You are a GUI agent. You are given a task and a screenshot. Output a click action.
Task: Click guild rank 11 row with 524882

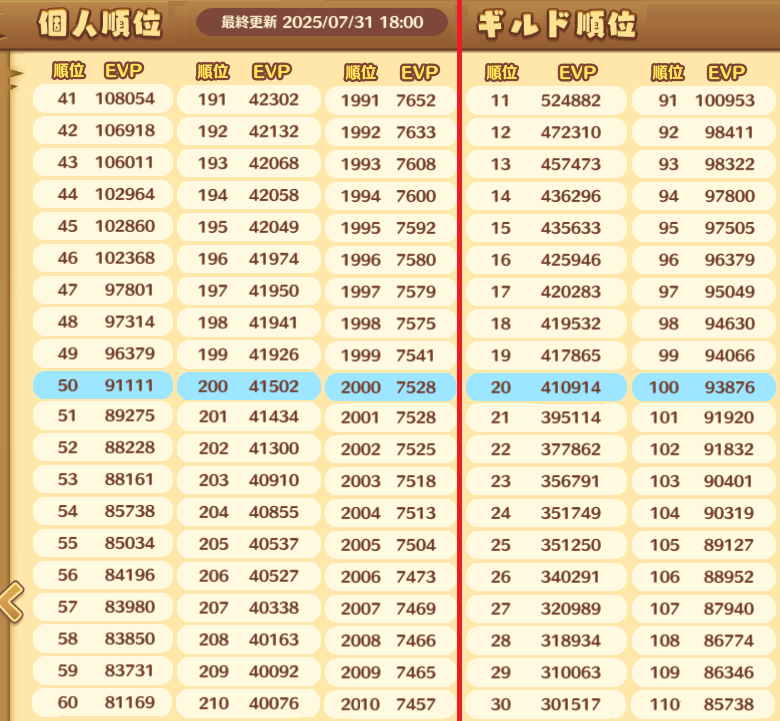[x=546, y=101]
